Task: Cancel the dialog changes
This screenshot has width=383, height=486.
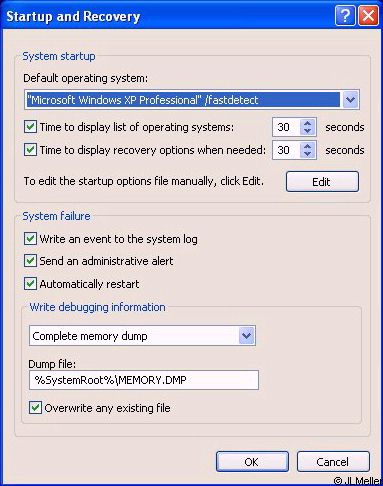Action: pos(333,462)
